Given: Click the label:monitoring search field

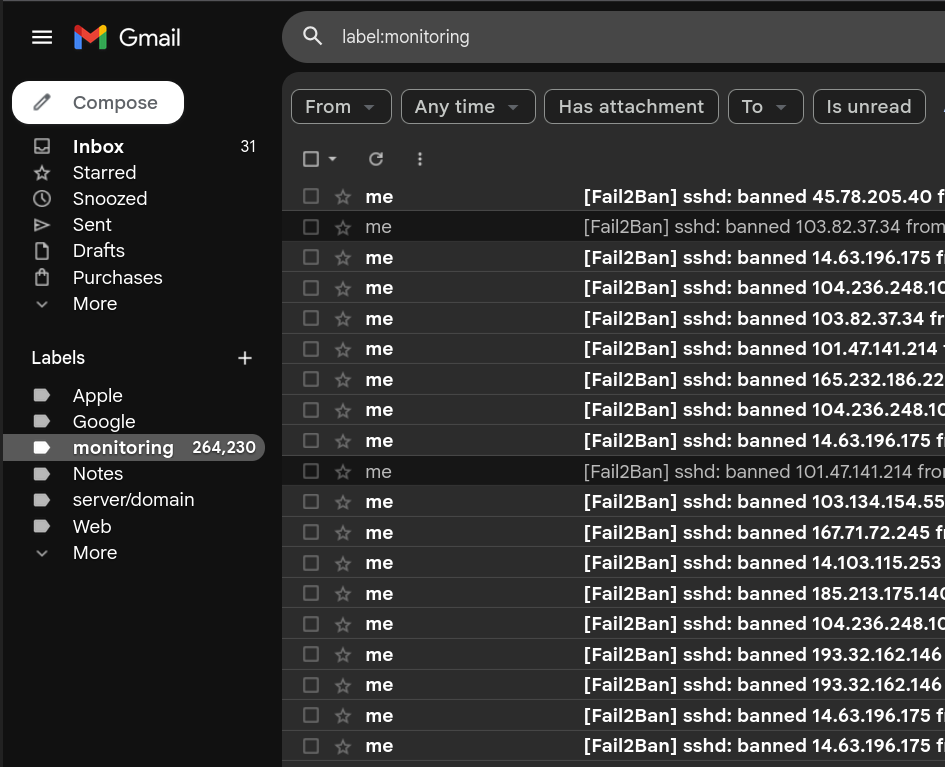Looking at the screenshot, I should [x=600, y=37].
